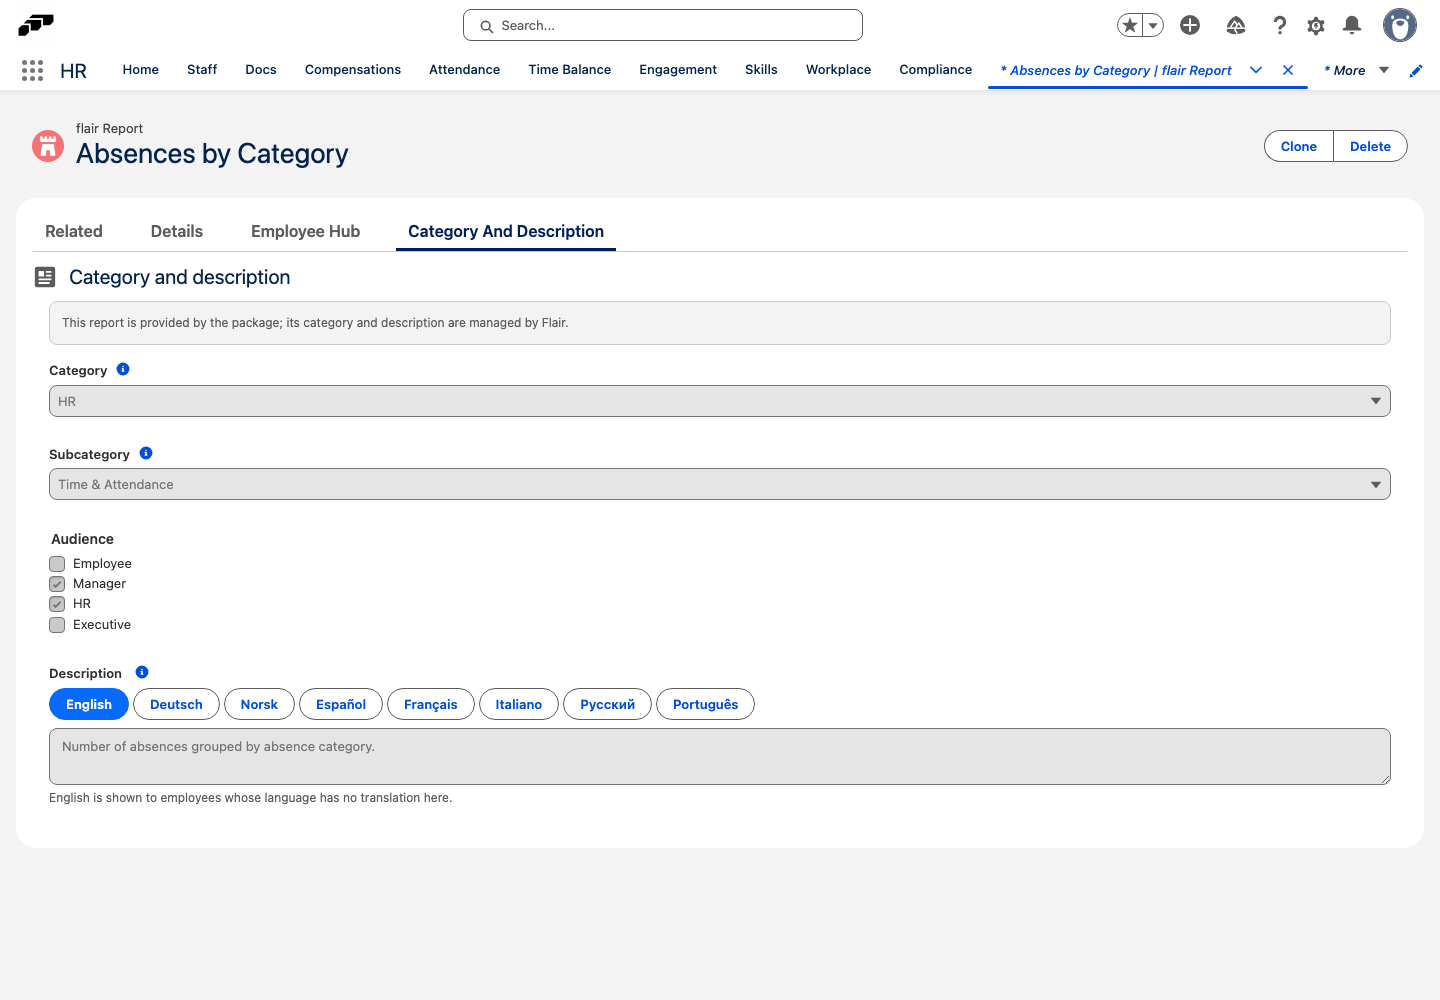Click the flair Report record icon
Screen dimensions: 1440x1000
[x=48, y=146]
